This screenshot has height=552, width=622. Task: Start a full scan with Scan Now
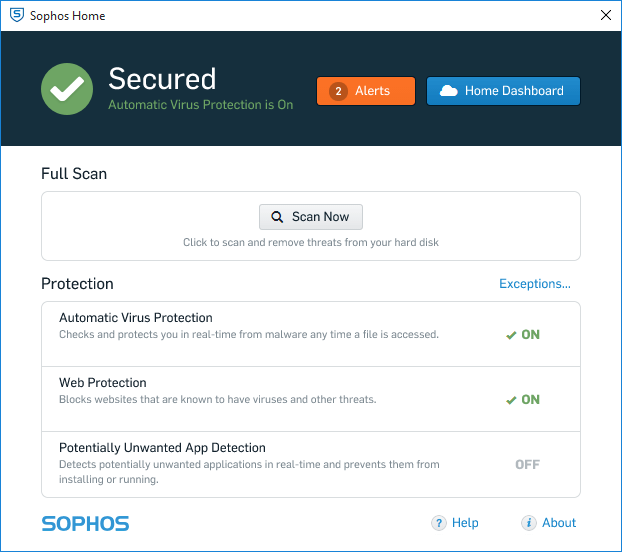point(311,217)
